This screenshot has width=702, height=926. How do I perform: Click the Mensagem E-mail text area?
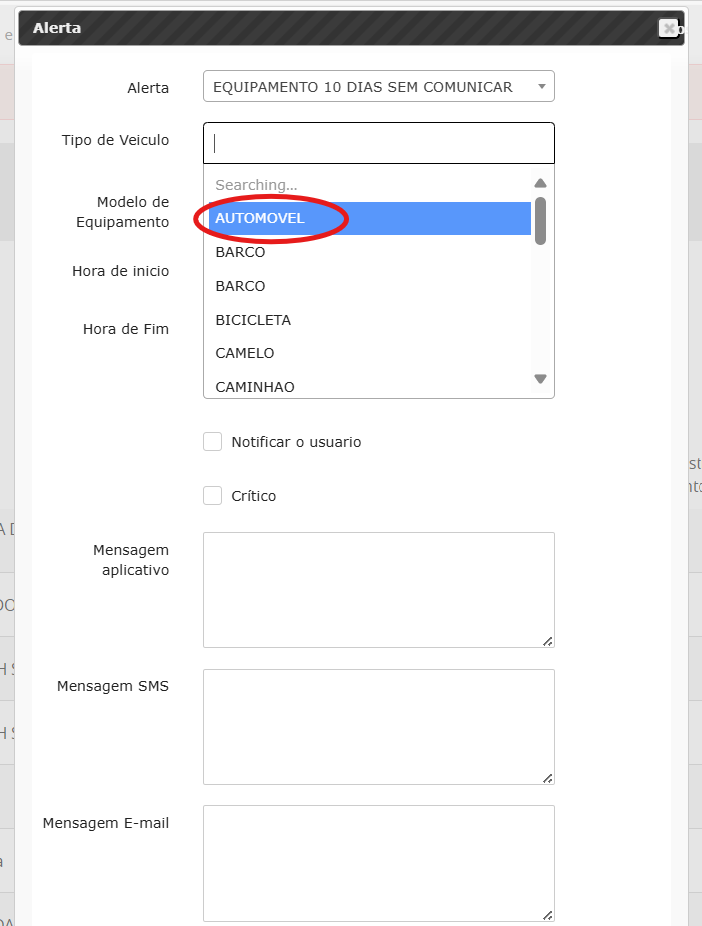(378, 863)
